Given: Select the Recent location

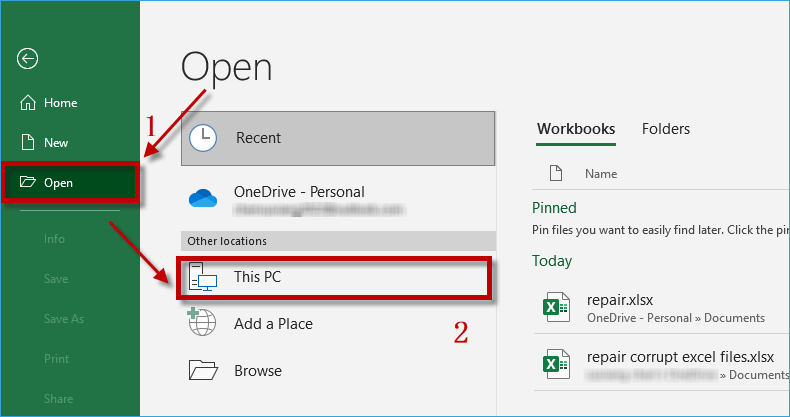Looking at the screenshot, I should (x=338, y=138).
